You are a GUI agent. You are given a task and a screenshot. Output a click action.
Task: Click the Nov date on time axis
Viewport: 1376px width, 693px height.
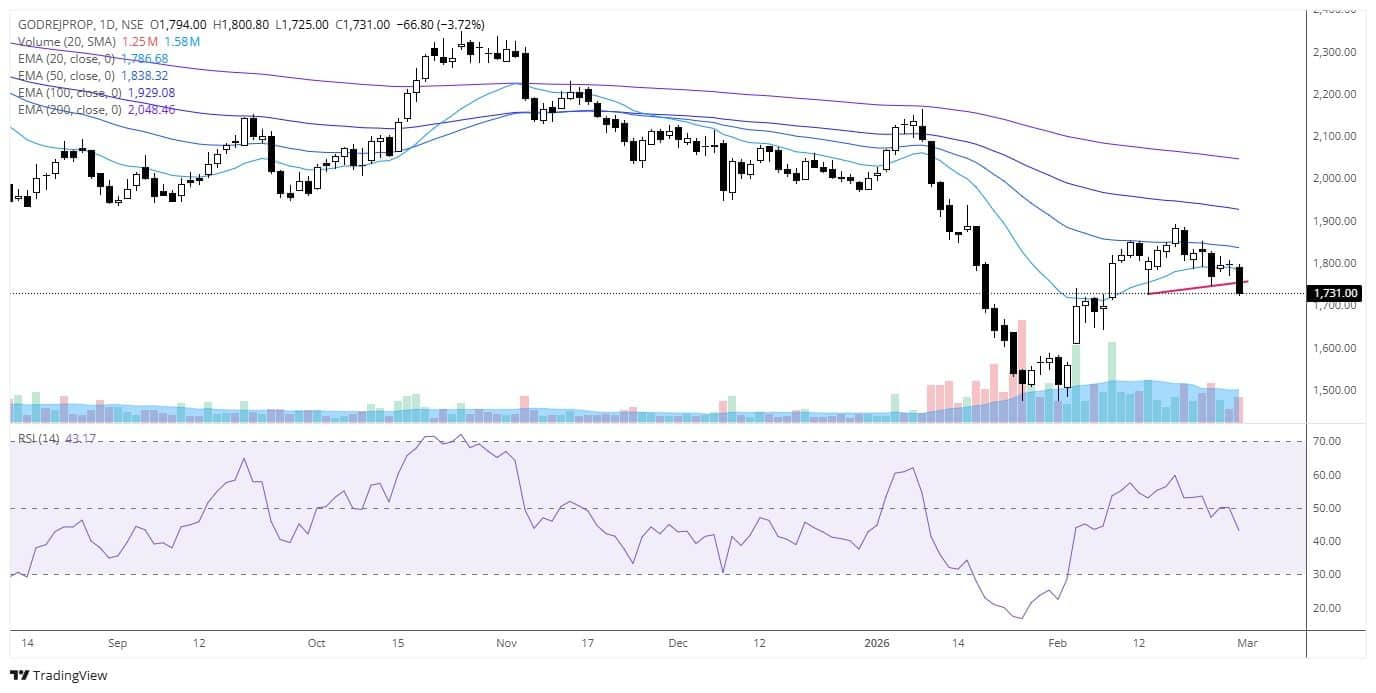[x=506, y=643]
